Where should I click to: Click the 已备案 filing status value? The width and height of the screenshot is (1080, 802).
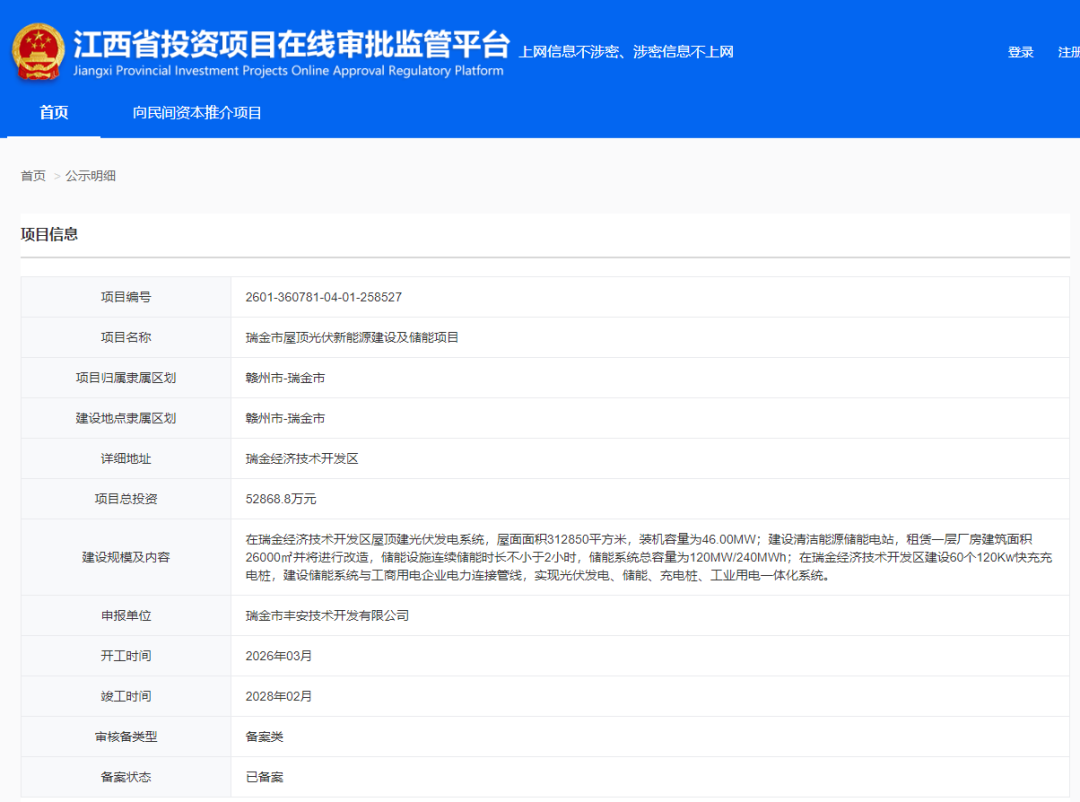[x=264, y=777]
